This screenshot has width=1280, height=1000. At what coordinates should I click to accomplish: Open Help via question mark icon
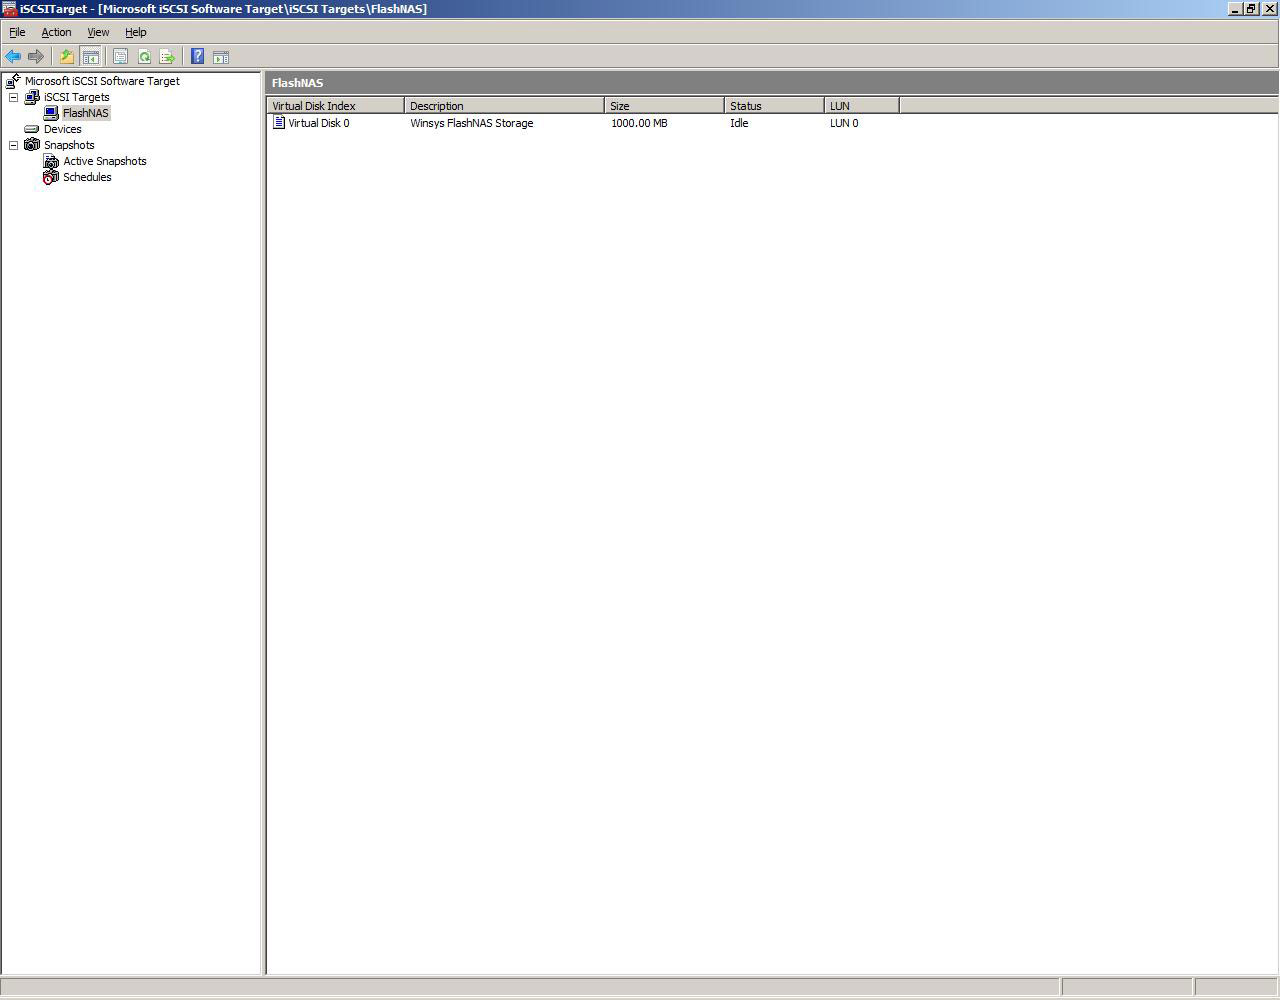click(x=197, y=57)
